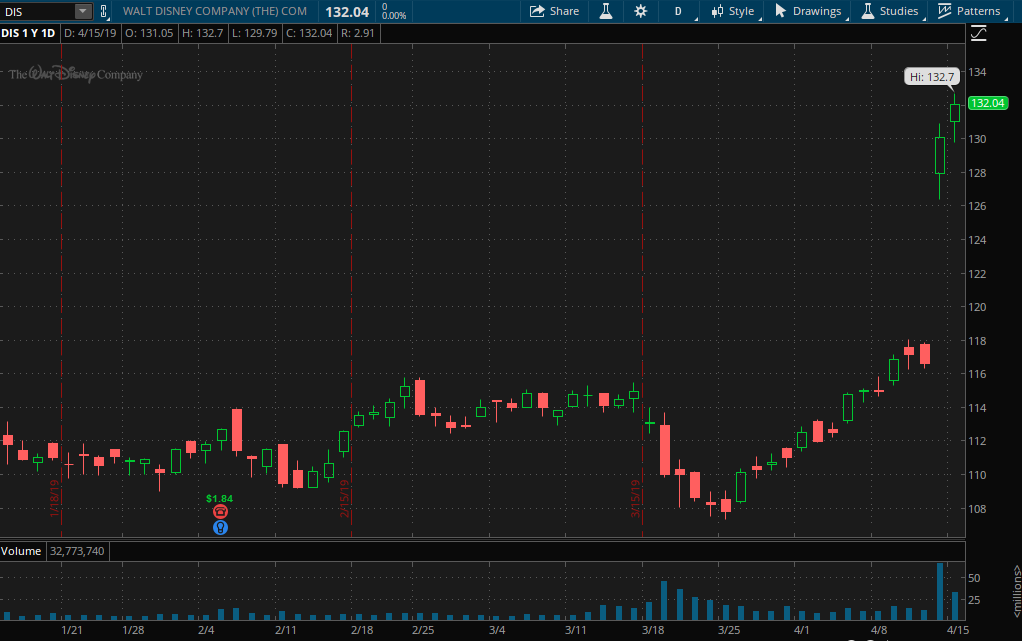Click the tallest volume bar near 4/15
This screenshot has width=1022, height=641.
940,591
